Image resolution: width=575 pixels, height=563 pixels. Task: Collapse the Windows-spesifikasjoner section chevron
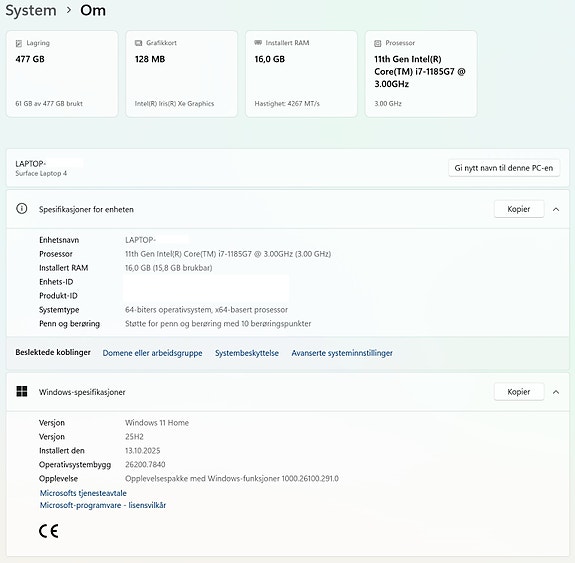tap(556, 392)
